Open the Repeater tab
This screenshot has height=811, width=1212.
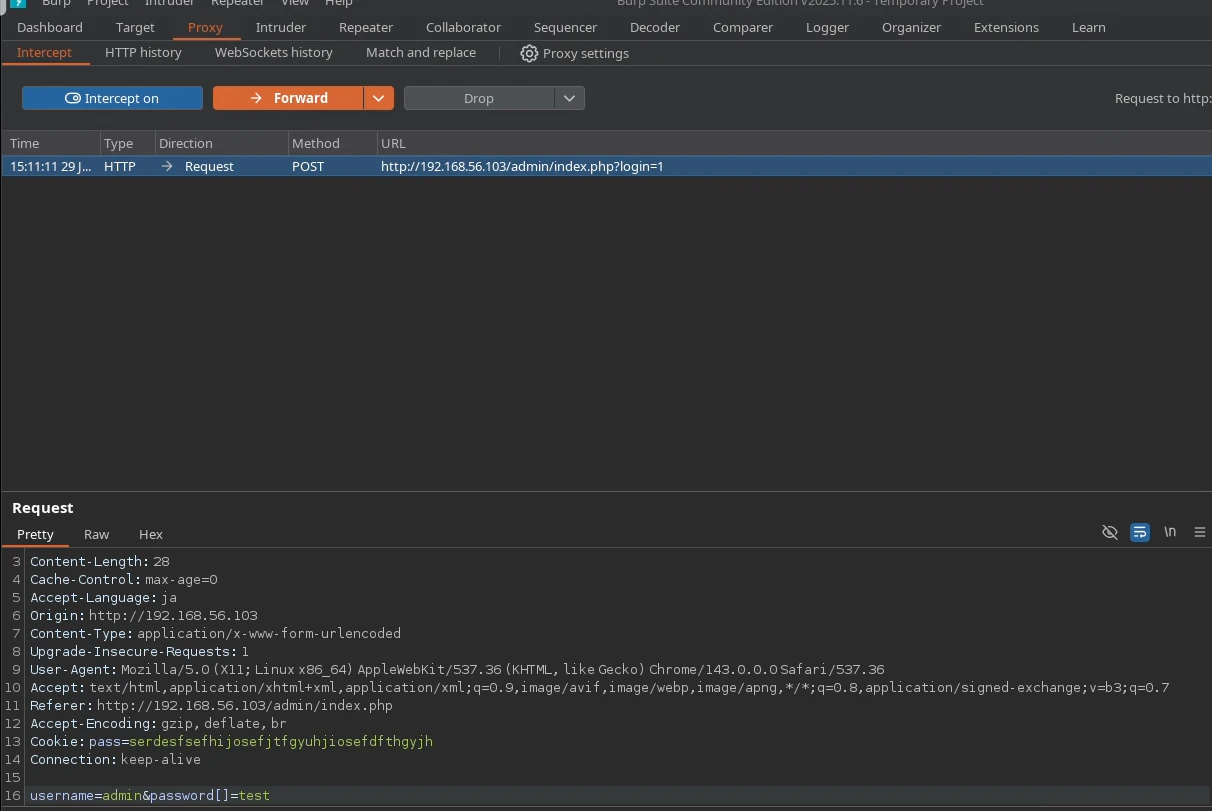[366, 27]
